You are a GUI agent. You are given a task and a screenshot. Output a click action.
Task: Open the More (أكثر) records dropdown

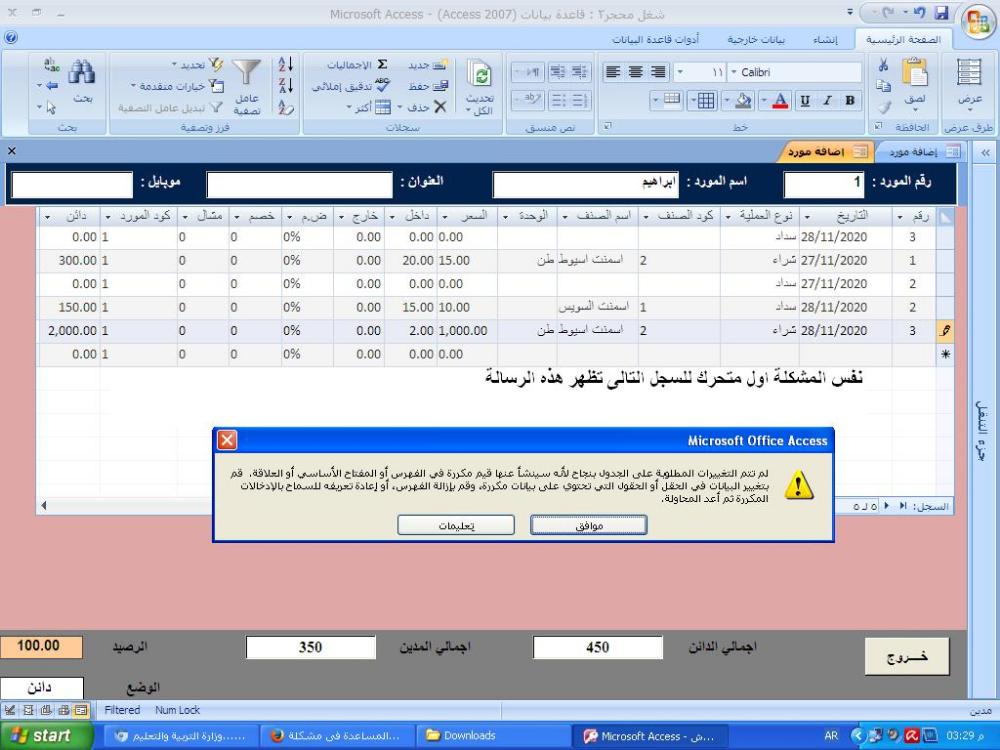point(369,108)
